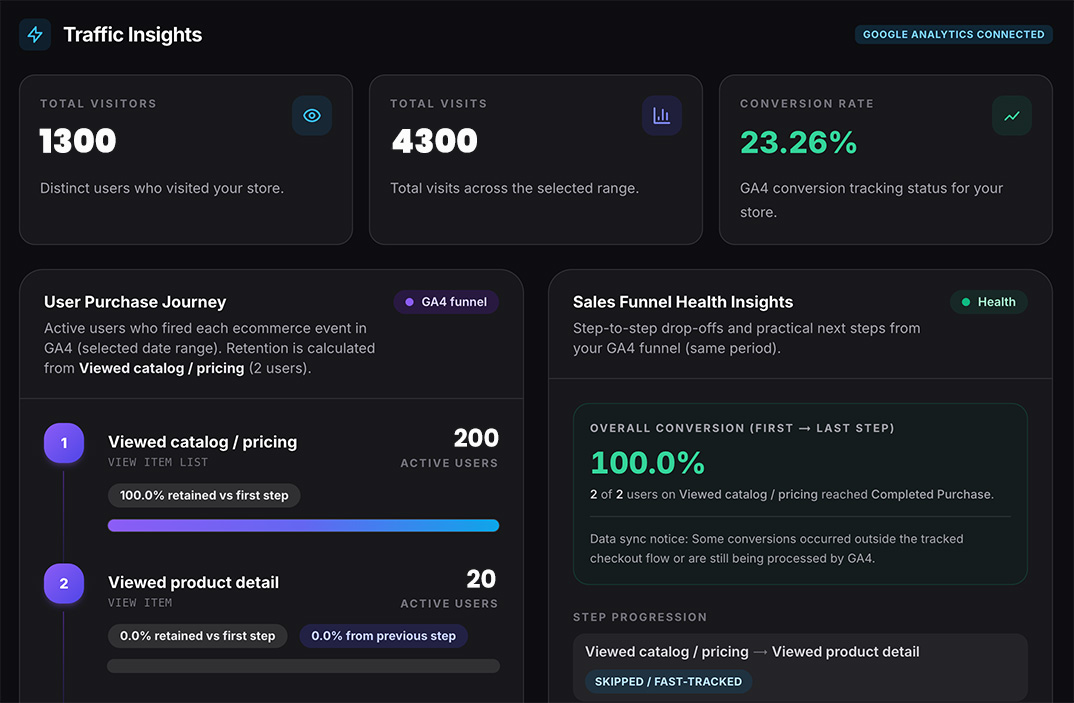The image size is (1074, 703).
Task: Toggle the Health status badge
Action: coord(989,301)
